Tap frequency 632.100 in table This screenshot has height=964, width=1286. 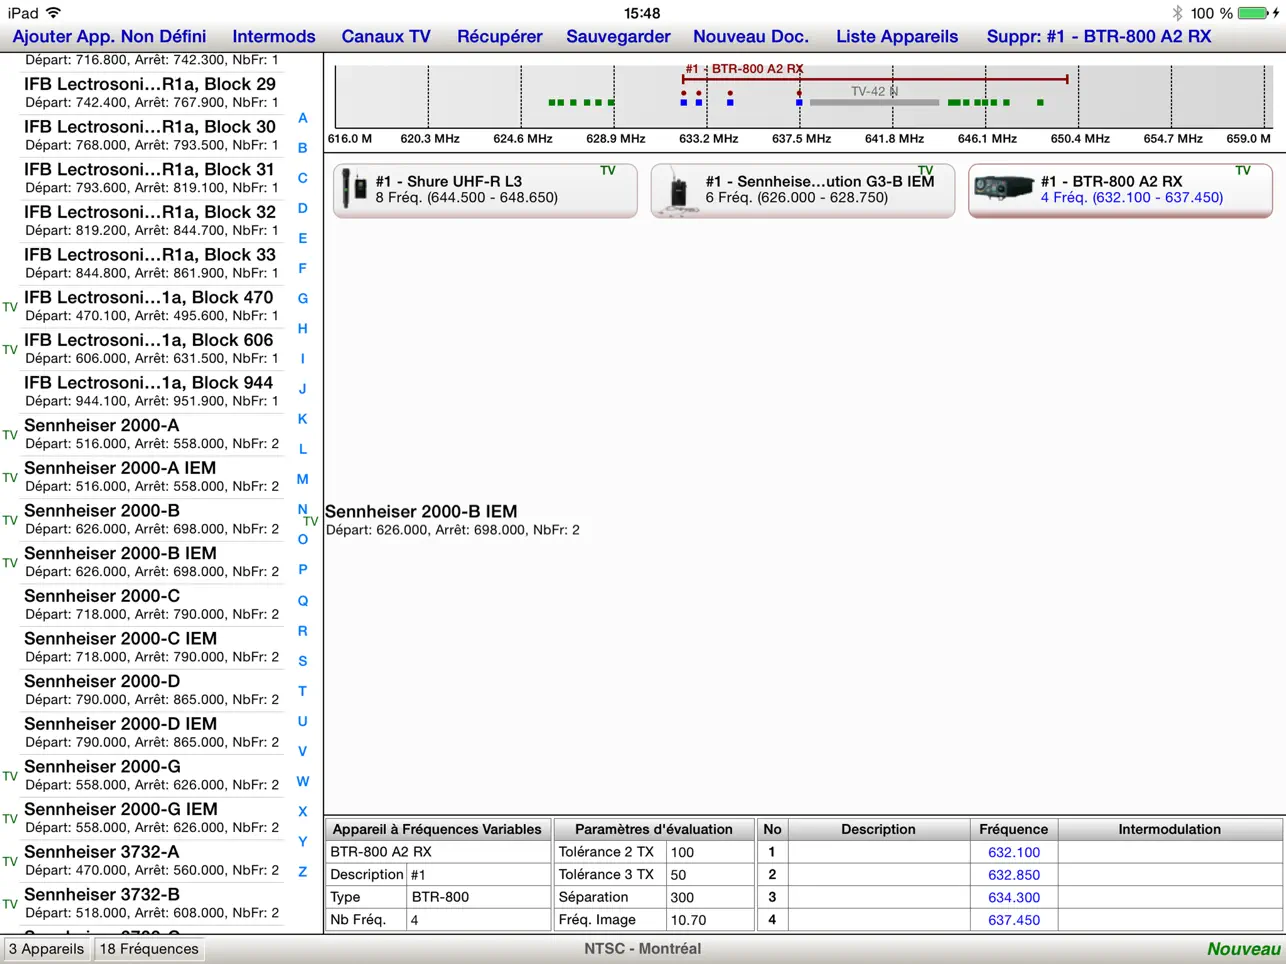1014,852
